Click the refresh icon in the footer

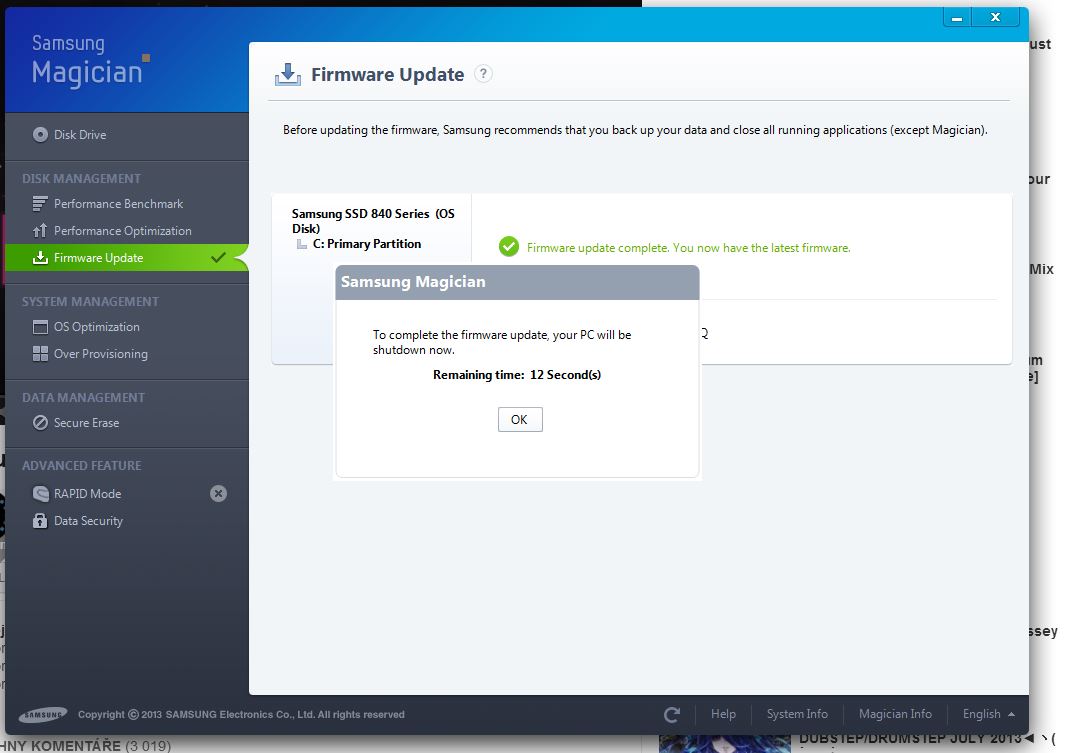pyautogui.click(x=671, y=714)
